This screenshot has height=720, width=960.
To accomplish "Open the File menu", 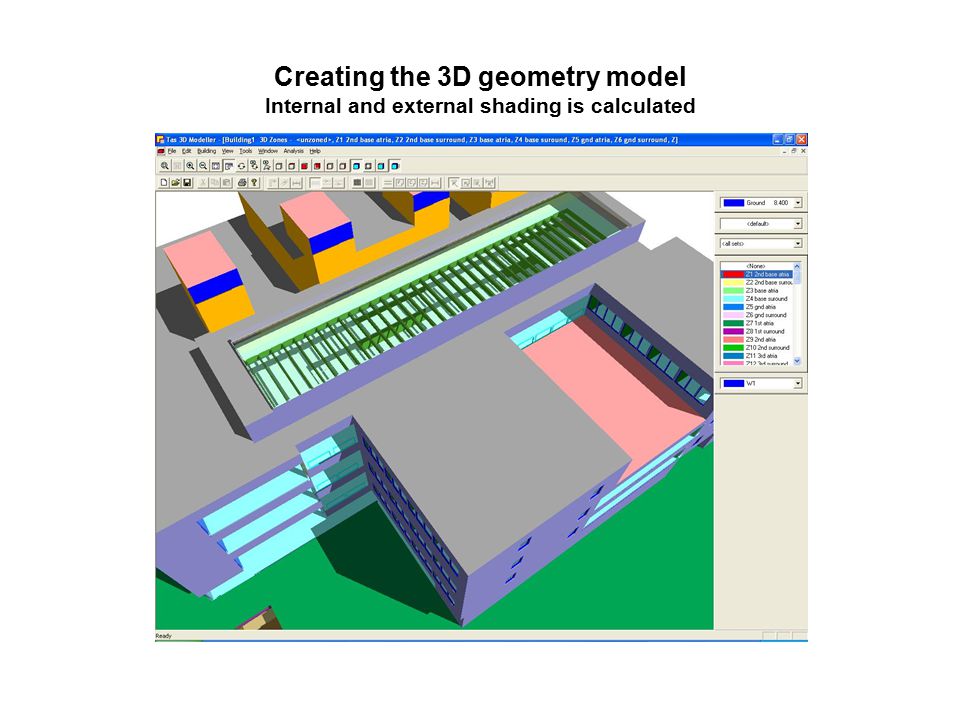I will point(172,151).
